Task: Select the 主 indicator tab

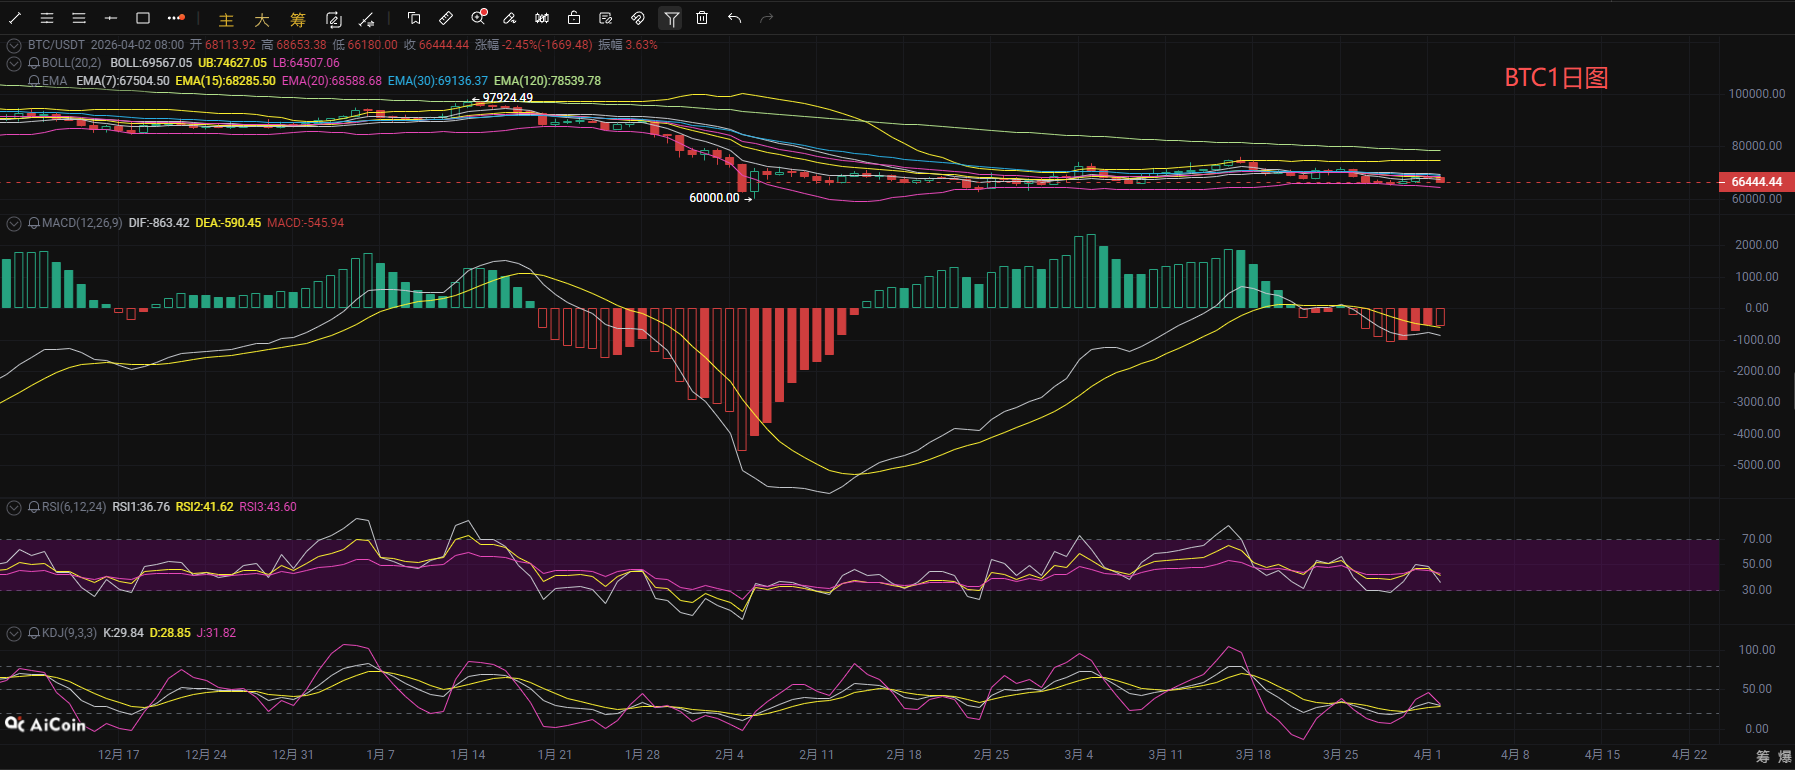Action: coord(226,20)
